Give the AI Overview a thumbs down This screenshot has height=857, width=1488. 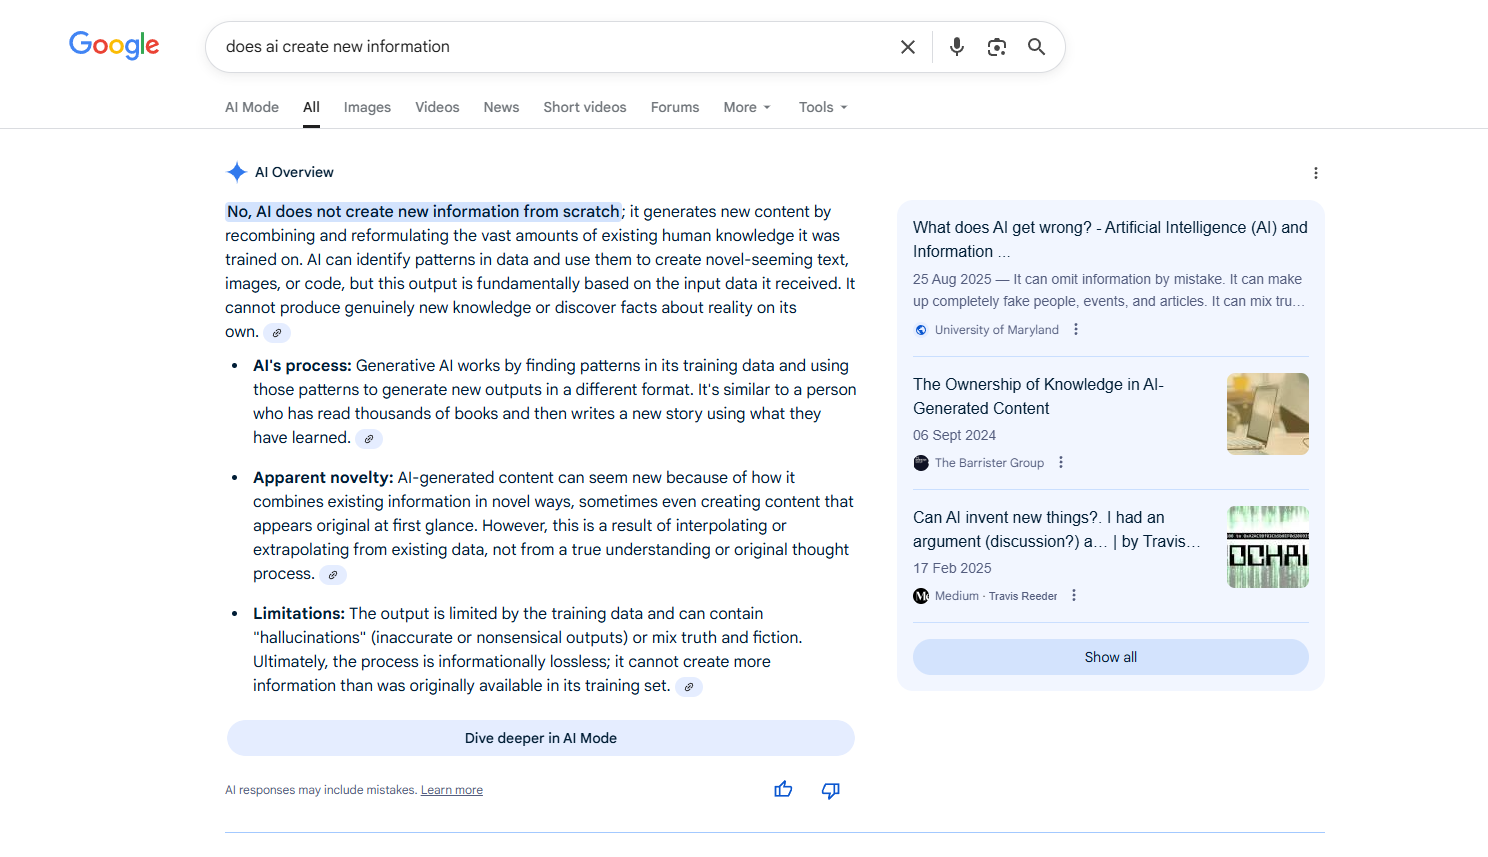[831, 790]
